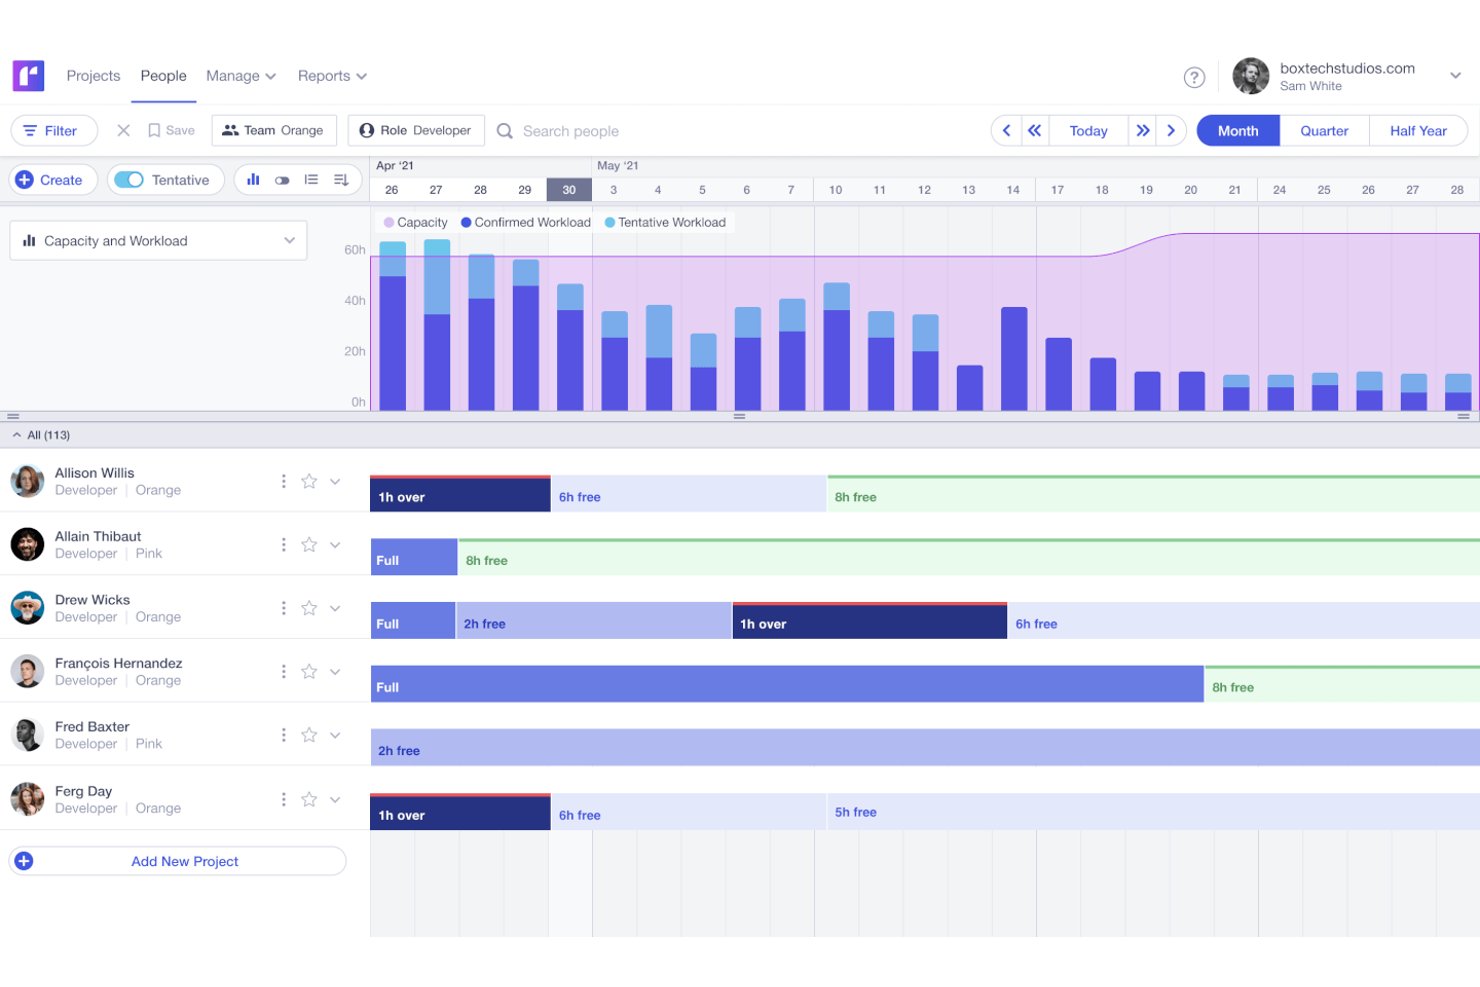
Task: Toggle Capacity legend series
Action: pos(415,222)
